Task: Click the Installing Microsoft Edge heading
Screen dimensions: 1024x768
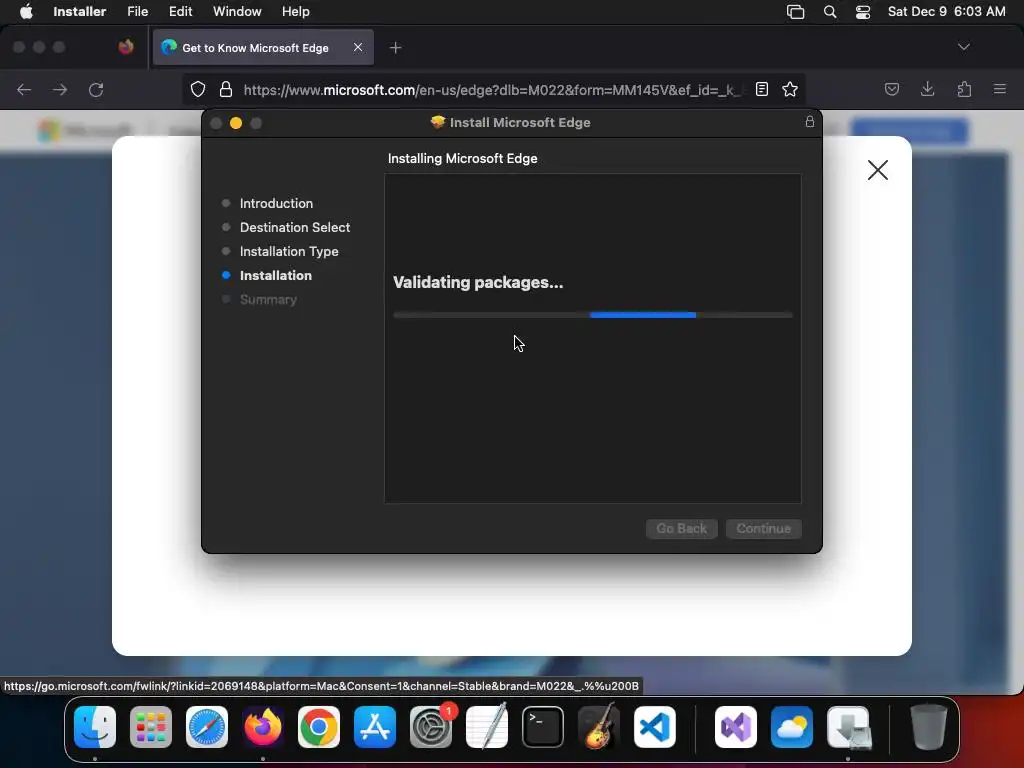Action: pos(462,158)
